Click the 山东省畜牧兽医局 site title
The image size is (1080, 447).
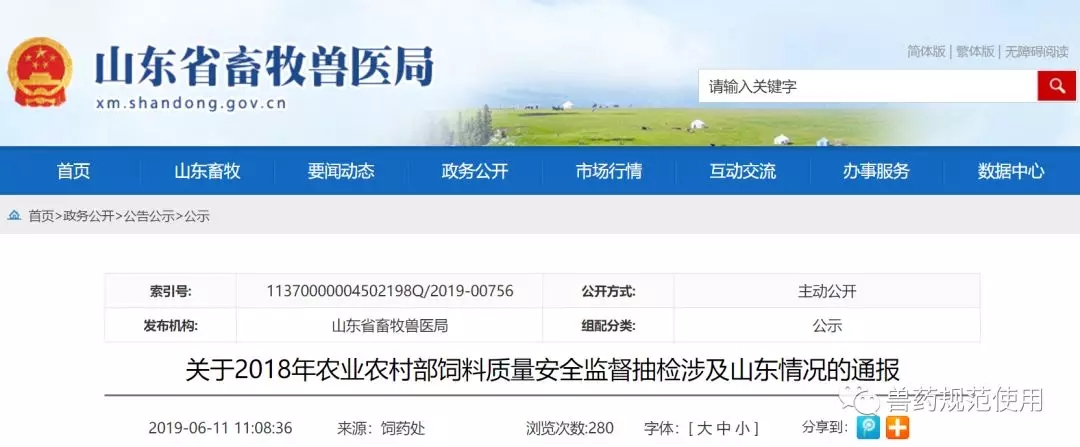point(264,68)
